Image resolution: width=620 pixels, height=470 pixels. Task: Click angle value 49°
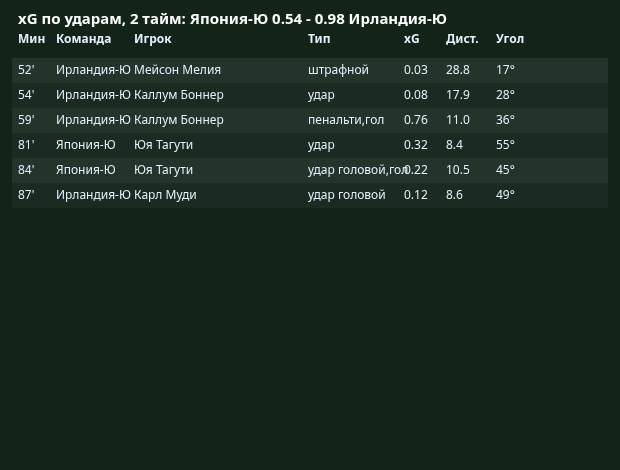(x=505, y=195)
